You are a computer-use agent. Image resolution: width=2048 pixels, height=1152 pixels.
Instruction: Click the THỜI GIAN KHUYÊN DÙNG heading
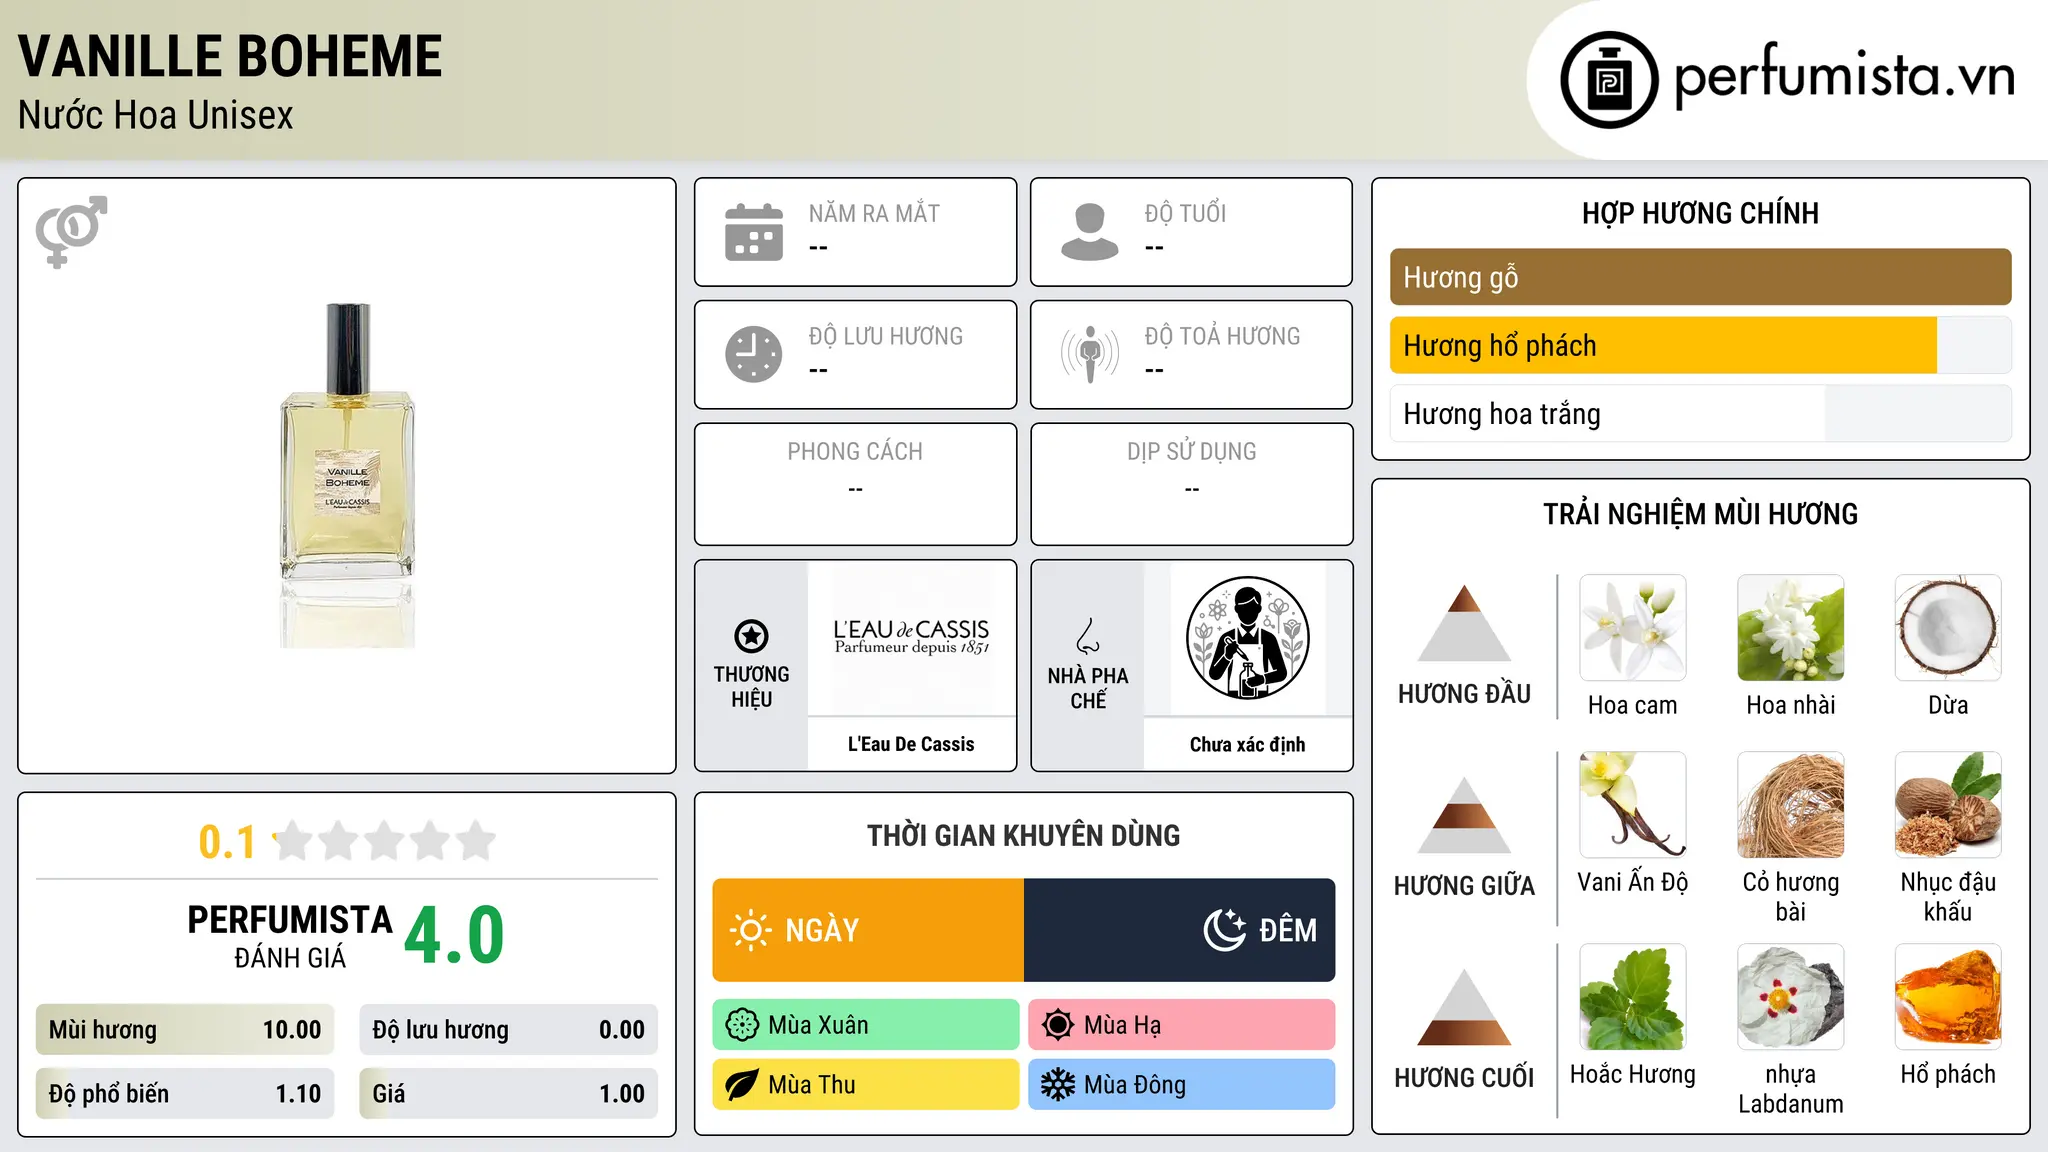click(x=1024, y=835)
